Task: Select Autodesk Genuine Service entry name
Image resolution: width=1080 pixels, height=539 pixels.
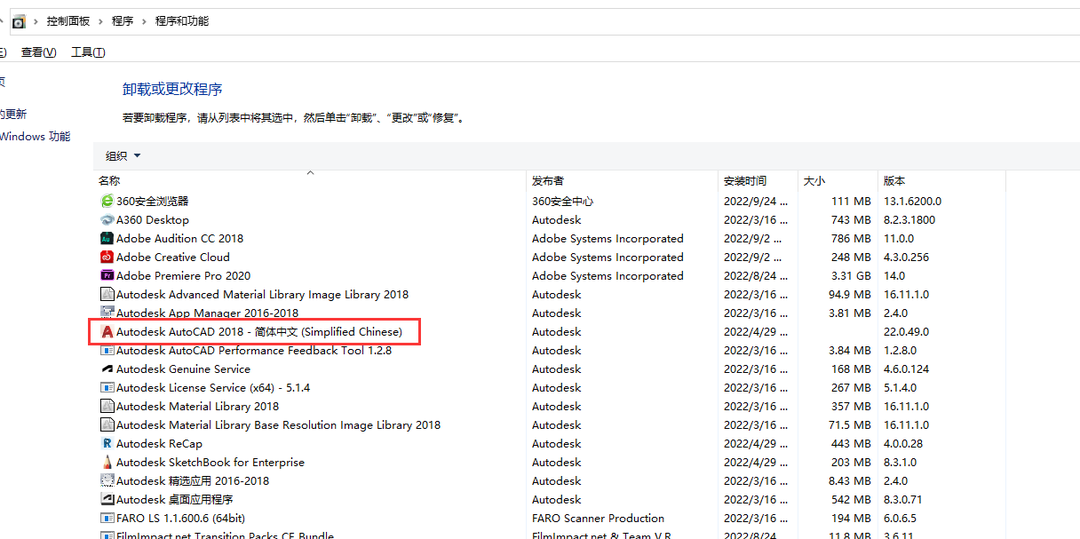Action: [x=183, y=369]
